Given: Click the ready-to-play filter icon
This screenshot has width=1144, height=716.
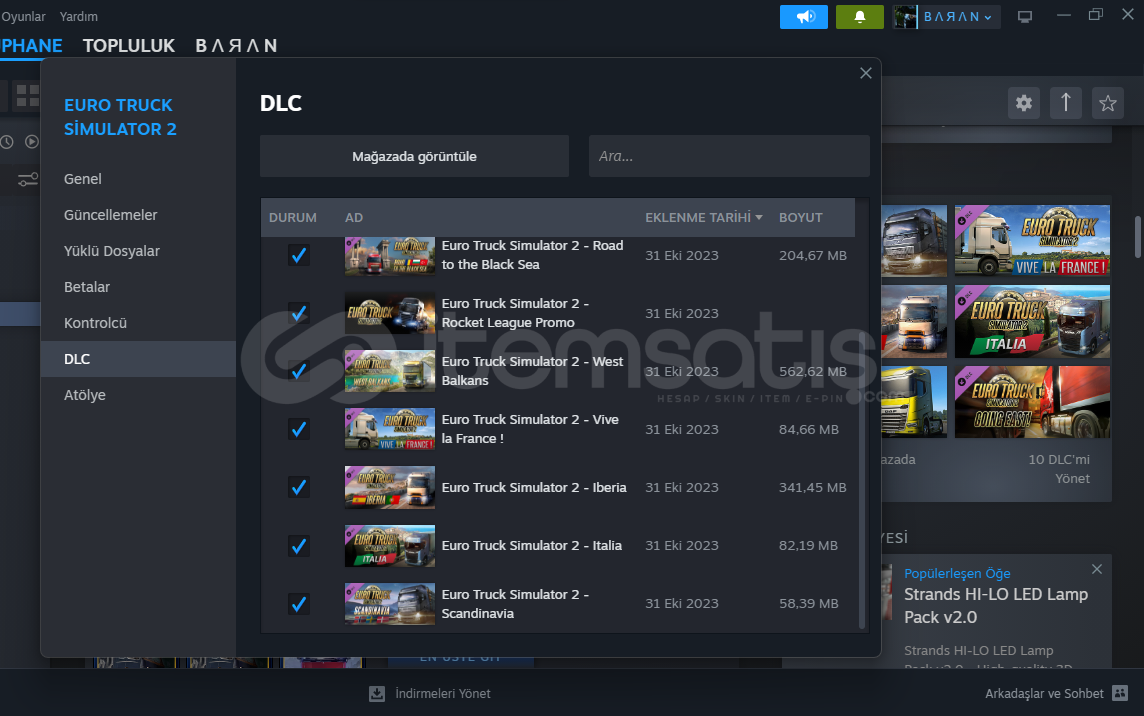Looking at the screenshot, I should pyautogui.click(x=32, y=142).
